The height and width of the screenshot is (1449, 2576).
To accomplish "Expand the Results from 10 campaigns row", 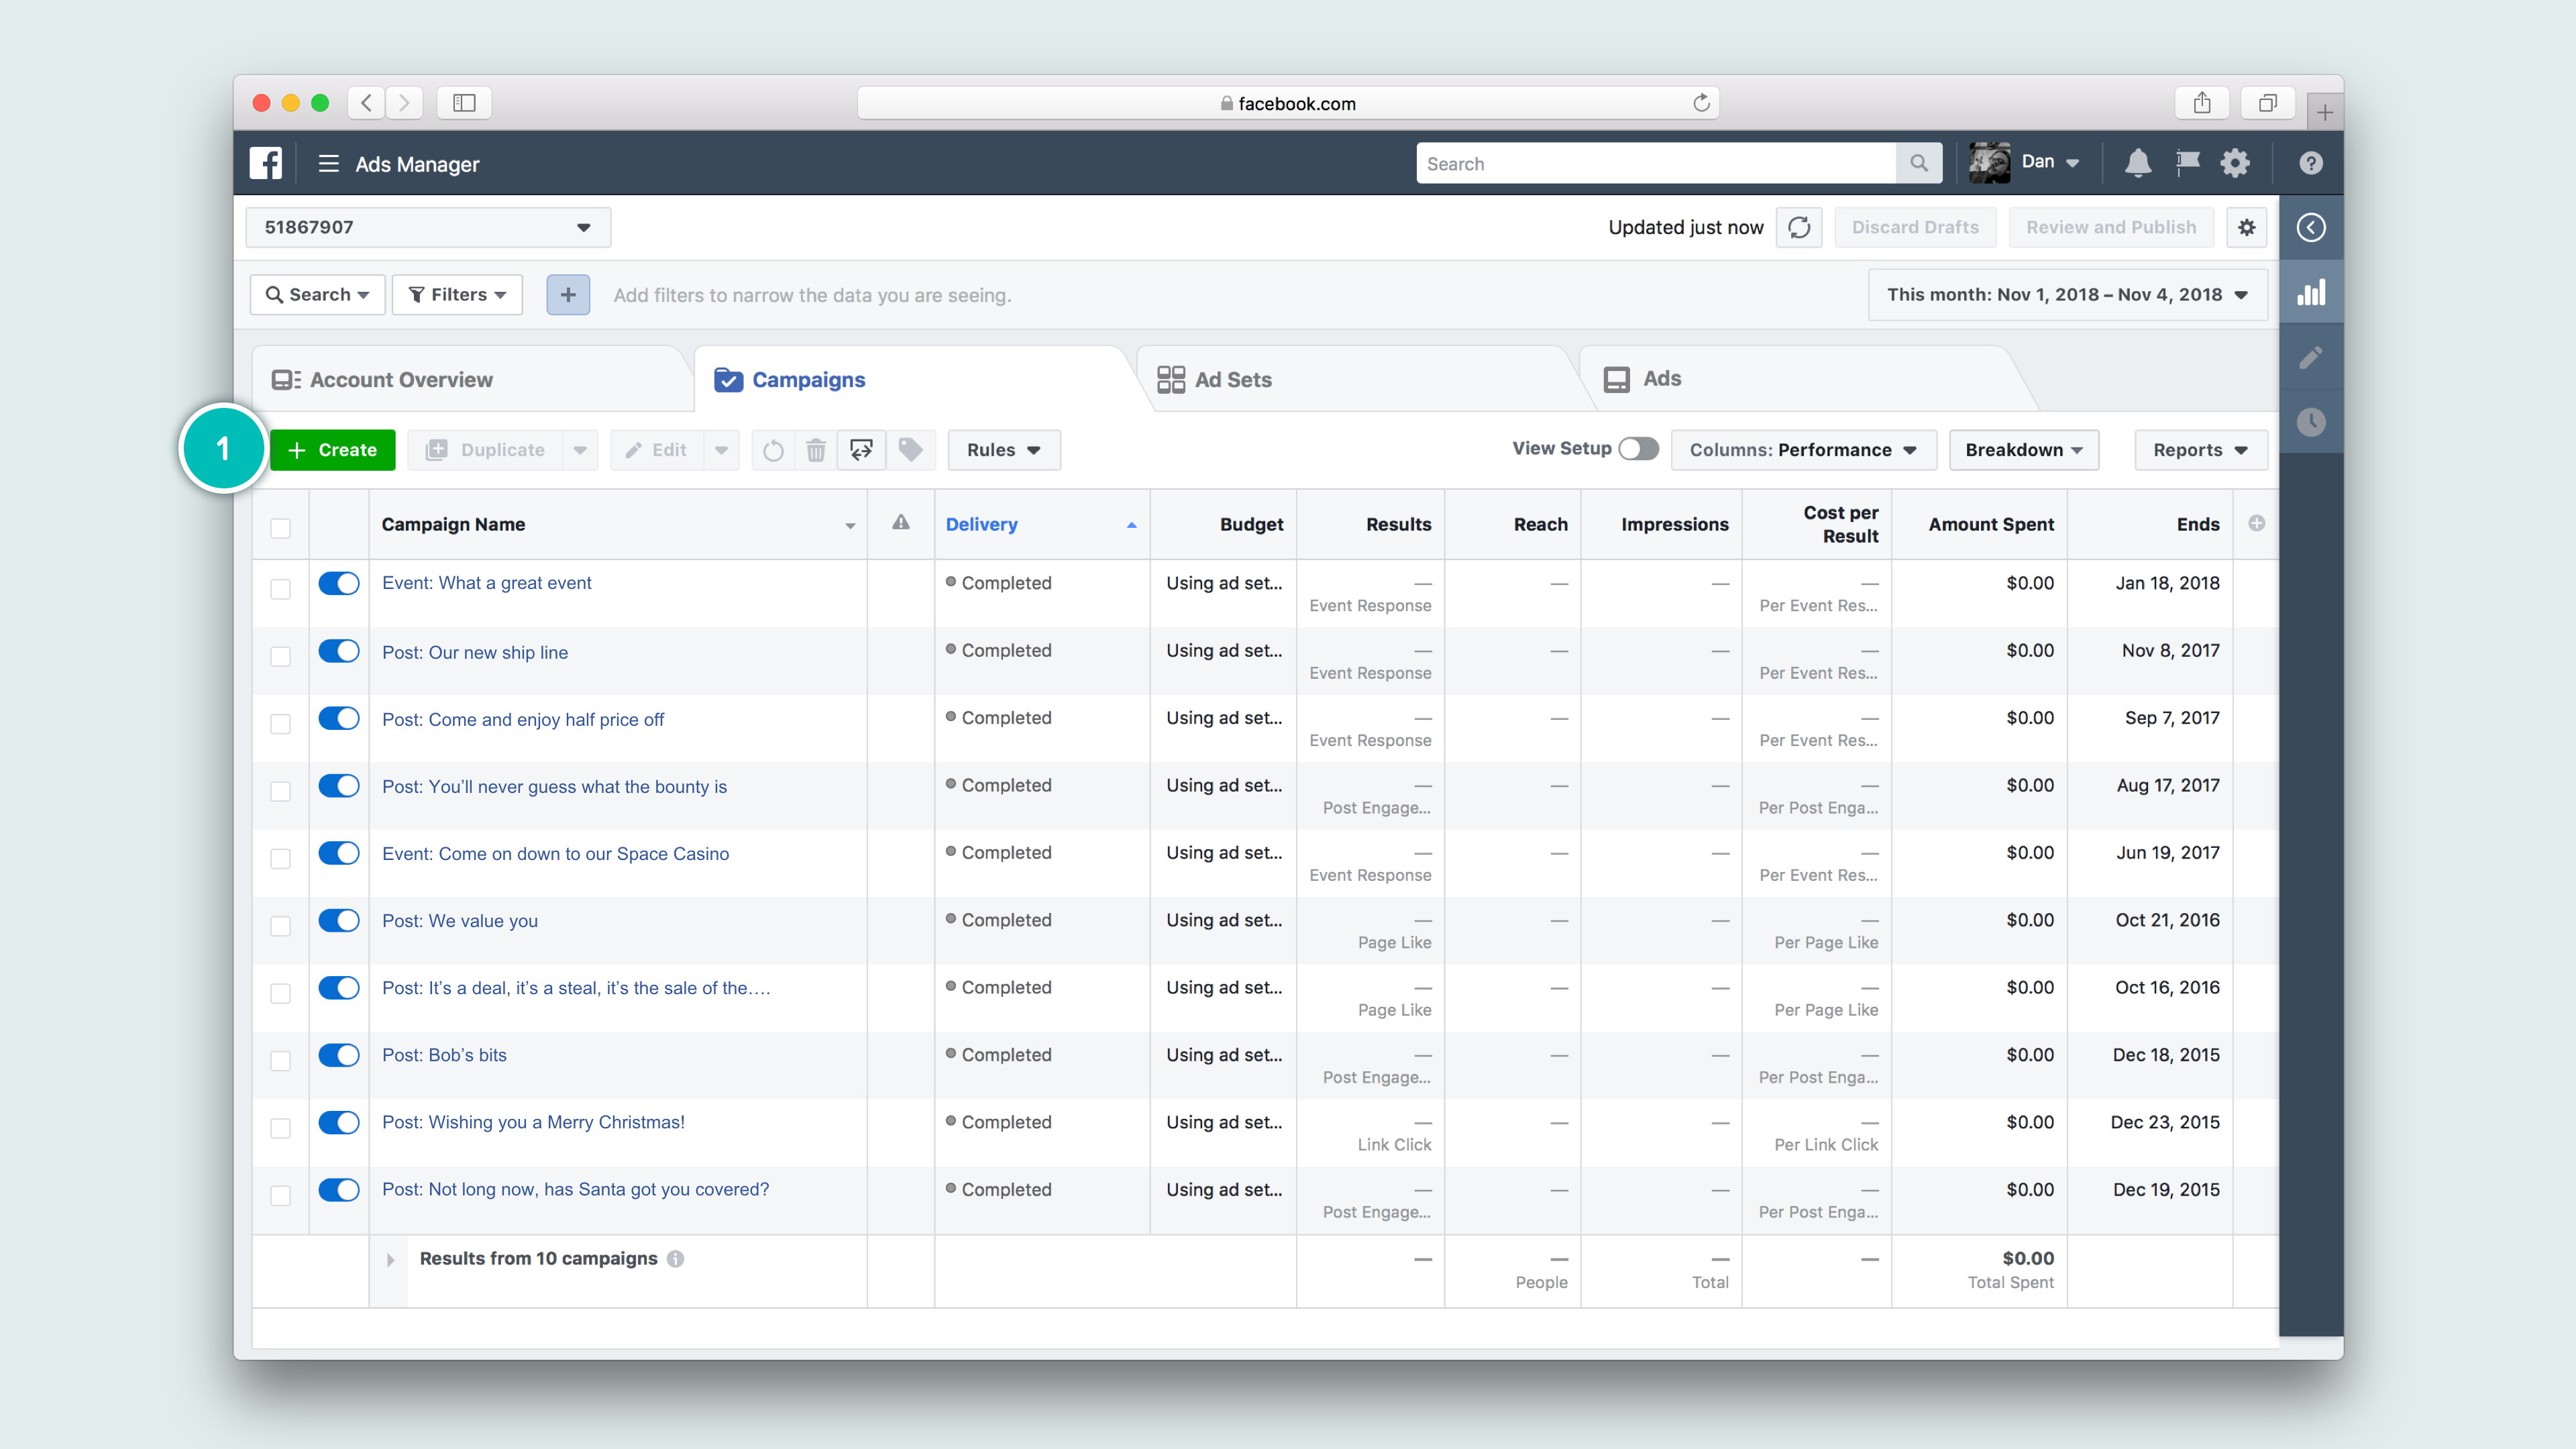I will [391, 1260].
